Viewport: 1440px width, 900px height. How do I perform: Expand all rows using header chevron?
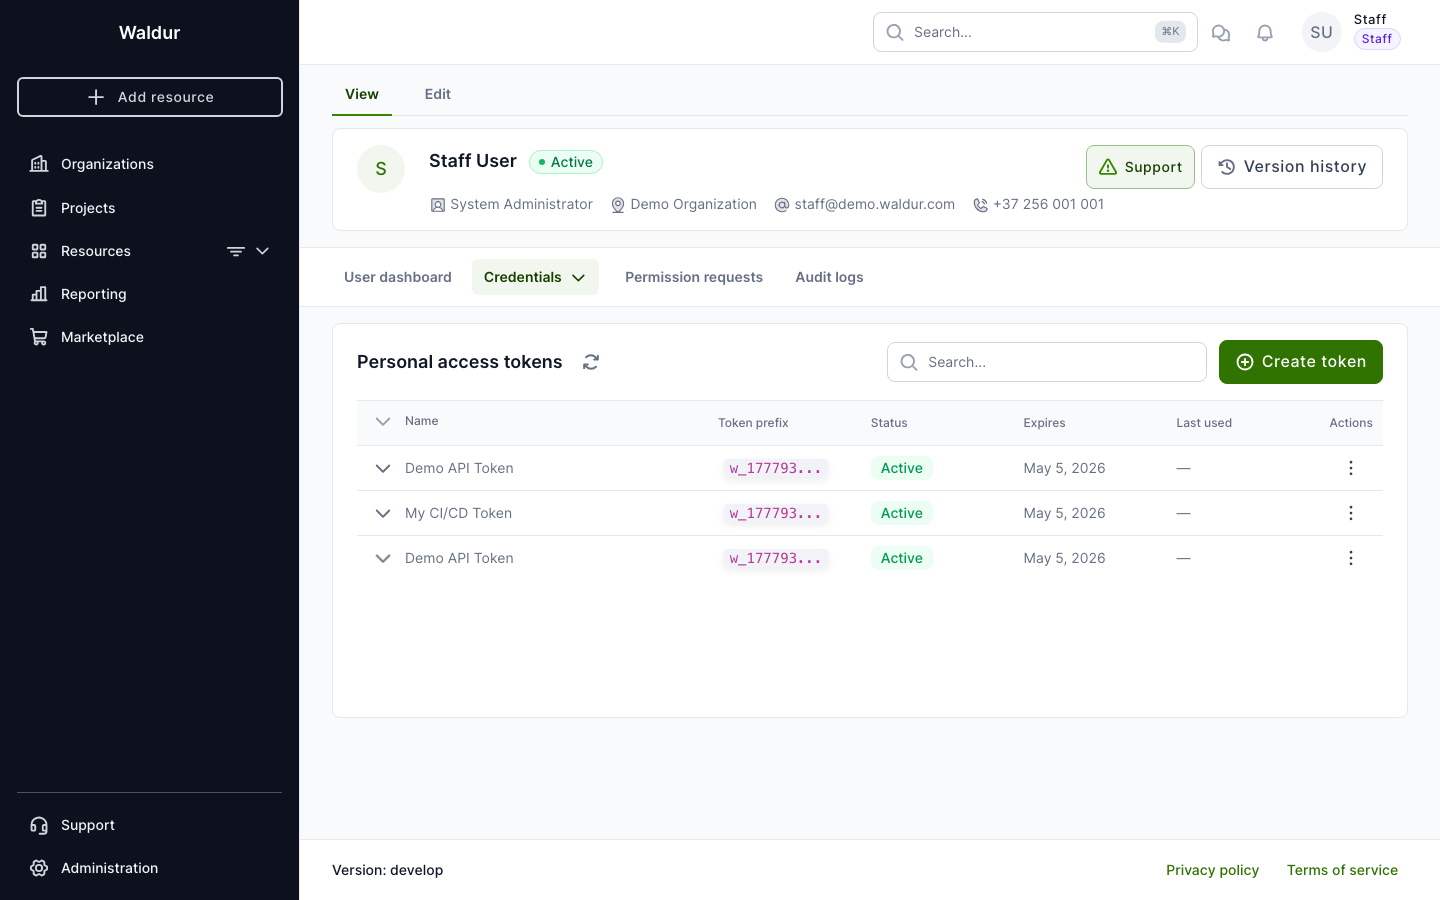383,421
